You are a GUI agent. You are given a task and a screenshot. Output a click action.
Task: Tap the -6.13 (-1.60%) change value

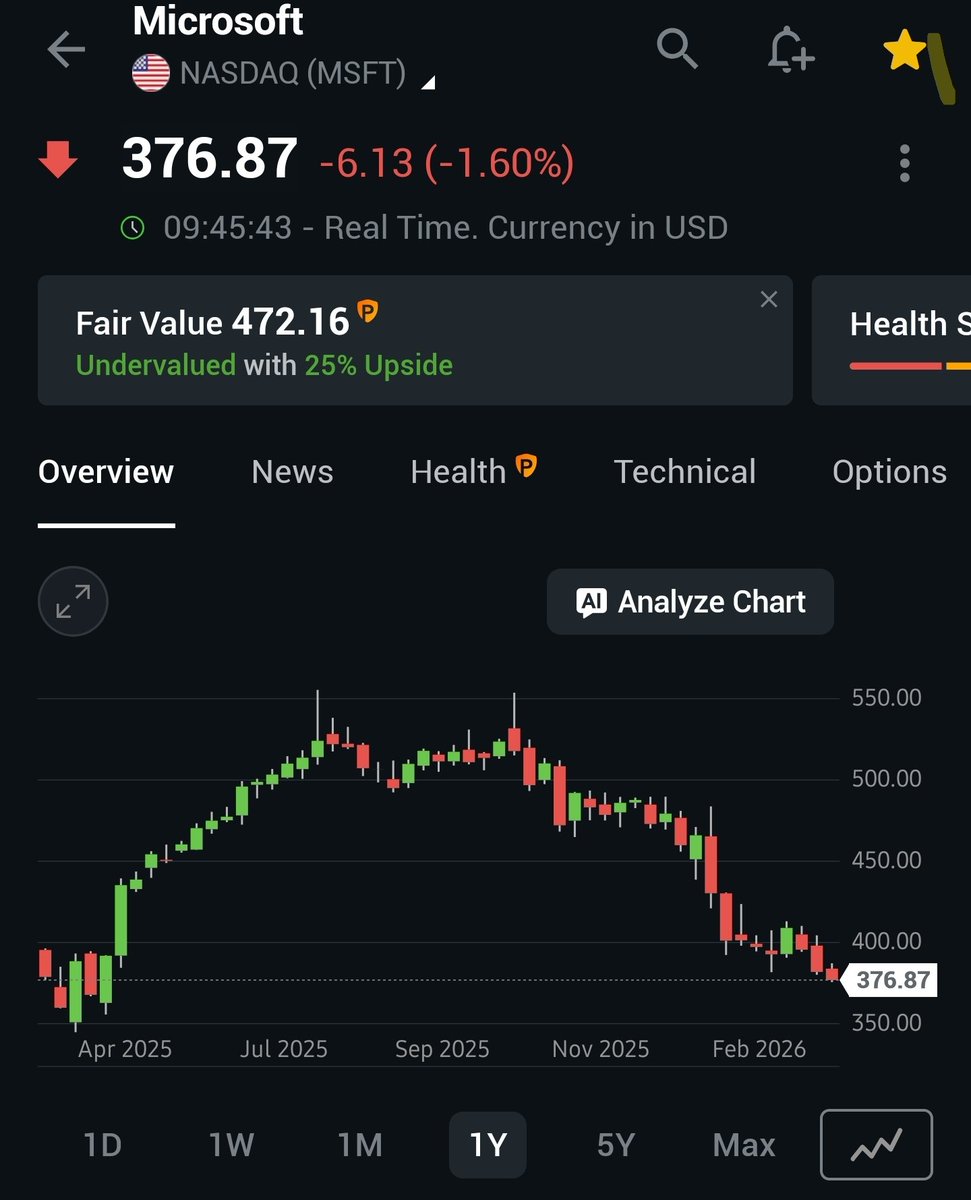tap(446, 163)
